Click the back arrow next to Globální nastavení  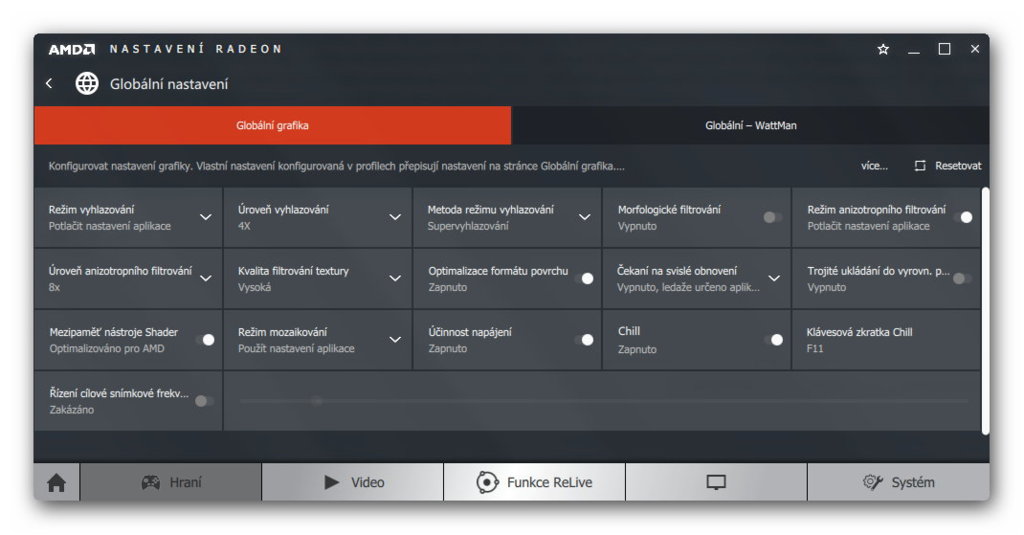49,84
